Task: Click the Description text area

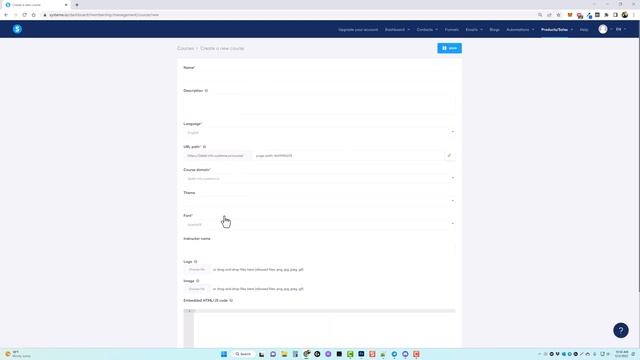Action: [320, 104]
